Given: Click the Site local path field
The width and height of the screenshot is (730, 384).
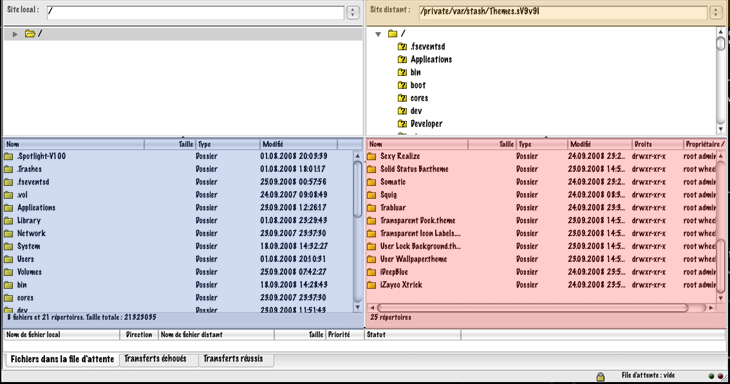Looking at the screenshot, I should pyautogui.click(x=196, y=13).
